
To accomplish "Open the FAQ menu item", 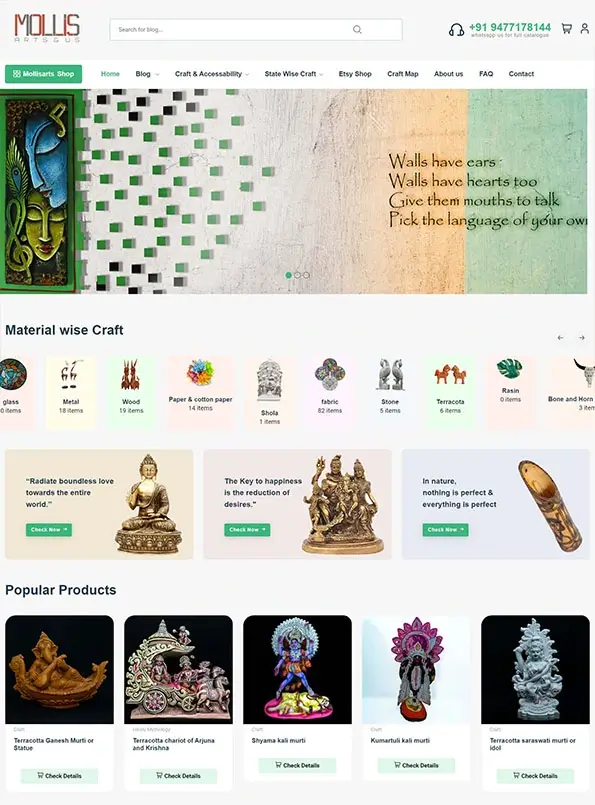I will click(x=486, y=74).
